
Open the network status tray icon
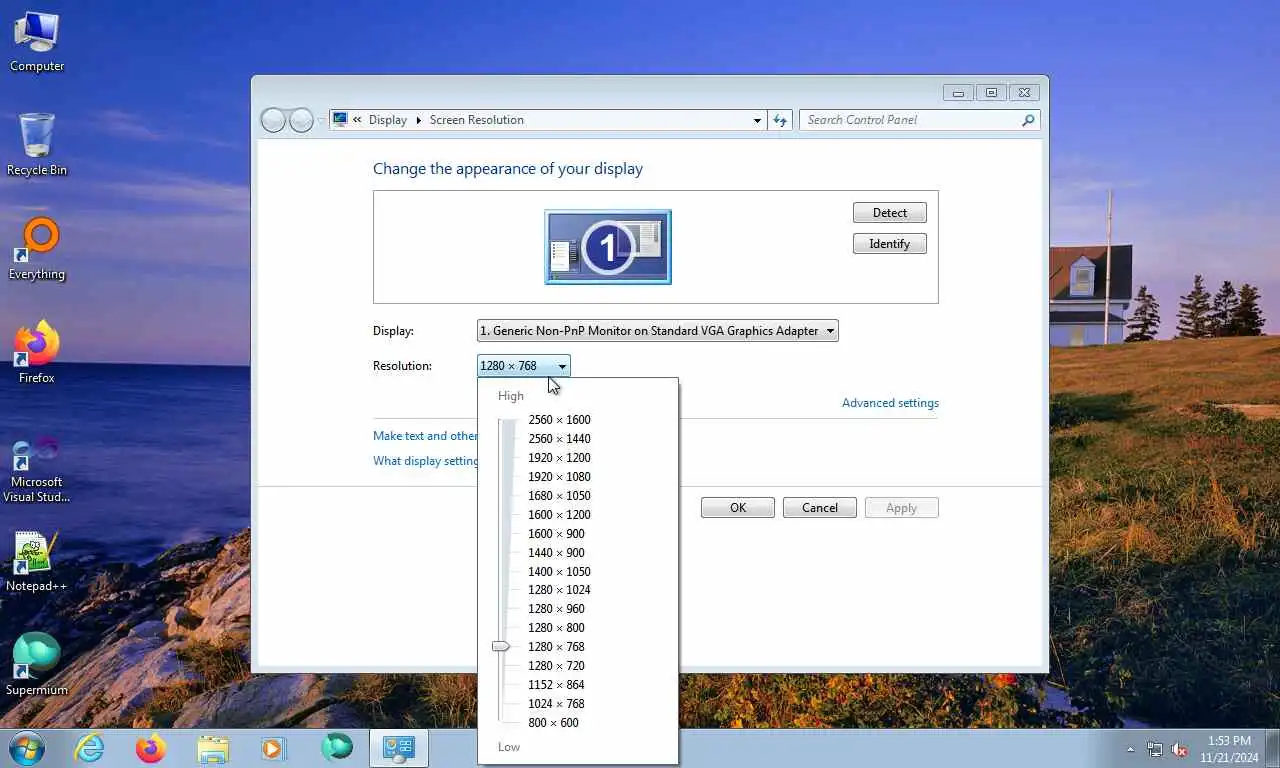[1155, 749]
